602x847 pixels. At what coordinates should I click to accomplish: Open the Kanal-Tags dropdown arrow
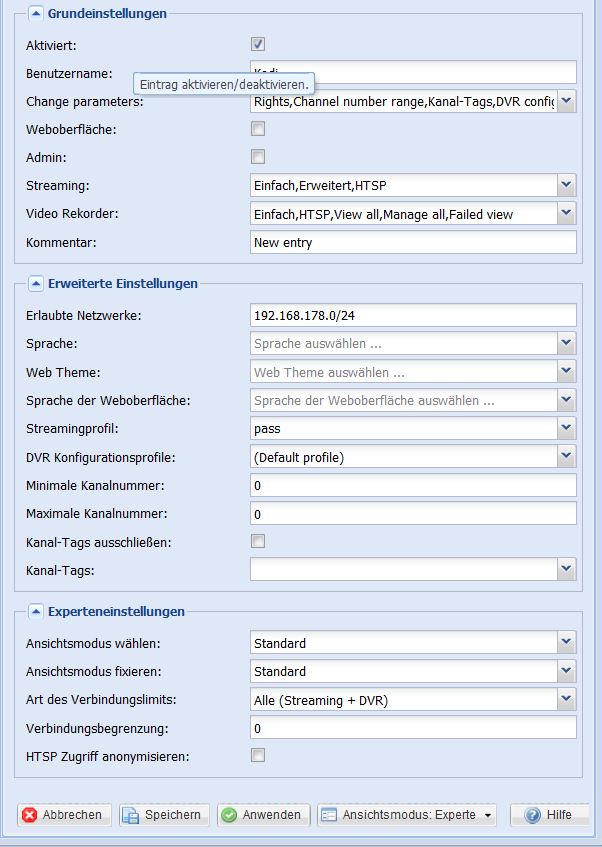(x=566, y=569)
